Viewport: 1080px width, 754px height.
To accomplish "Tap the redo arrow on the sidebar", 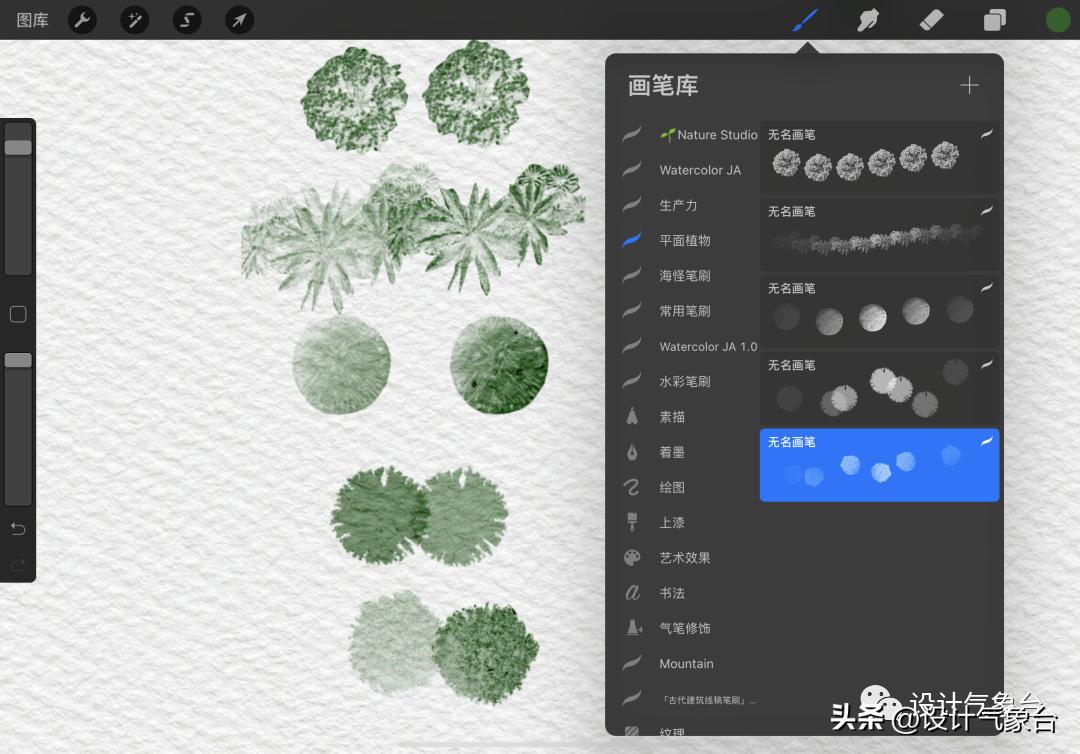I will click(x=18, y=564).
